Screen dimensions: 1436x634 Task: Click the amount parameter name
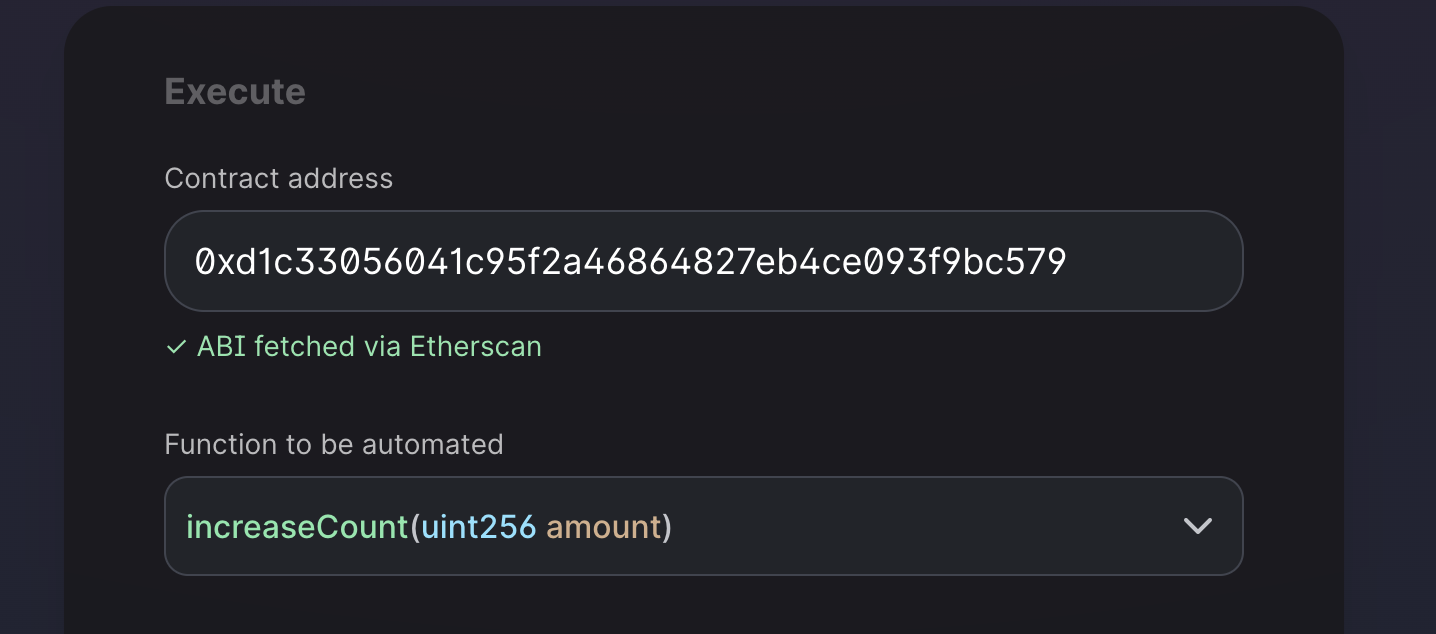tap(604, 526)
